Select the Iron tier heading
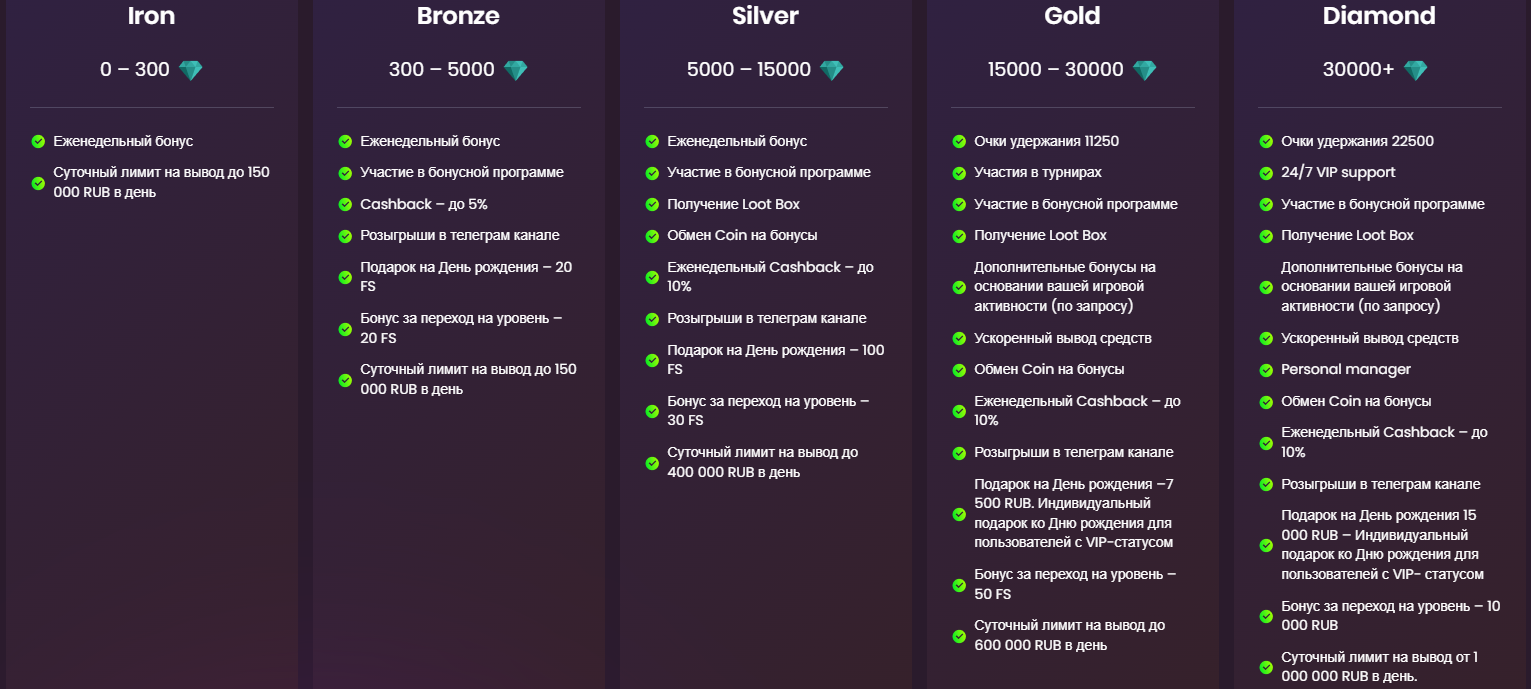1531x689 pixels. click(x=152, y=16)
